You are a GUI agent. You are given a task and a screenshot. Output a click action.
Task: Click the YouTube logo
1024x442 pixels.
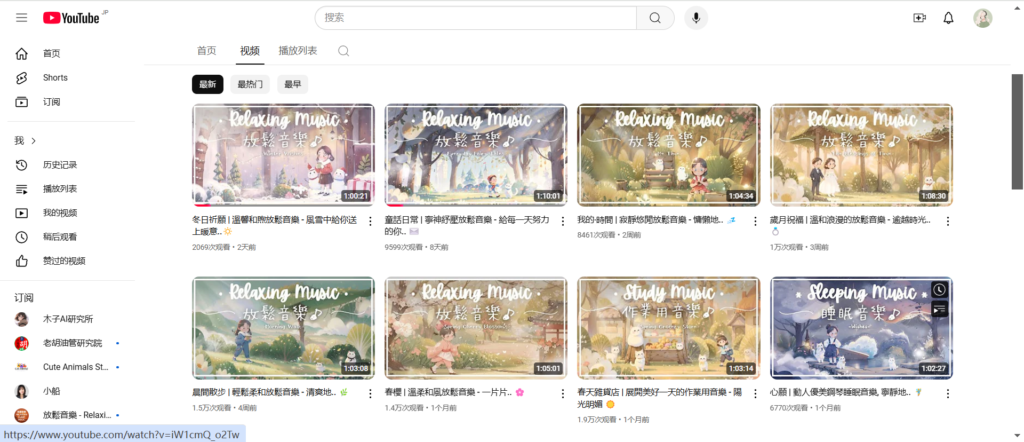(71, 18)
